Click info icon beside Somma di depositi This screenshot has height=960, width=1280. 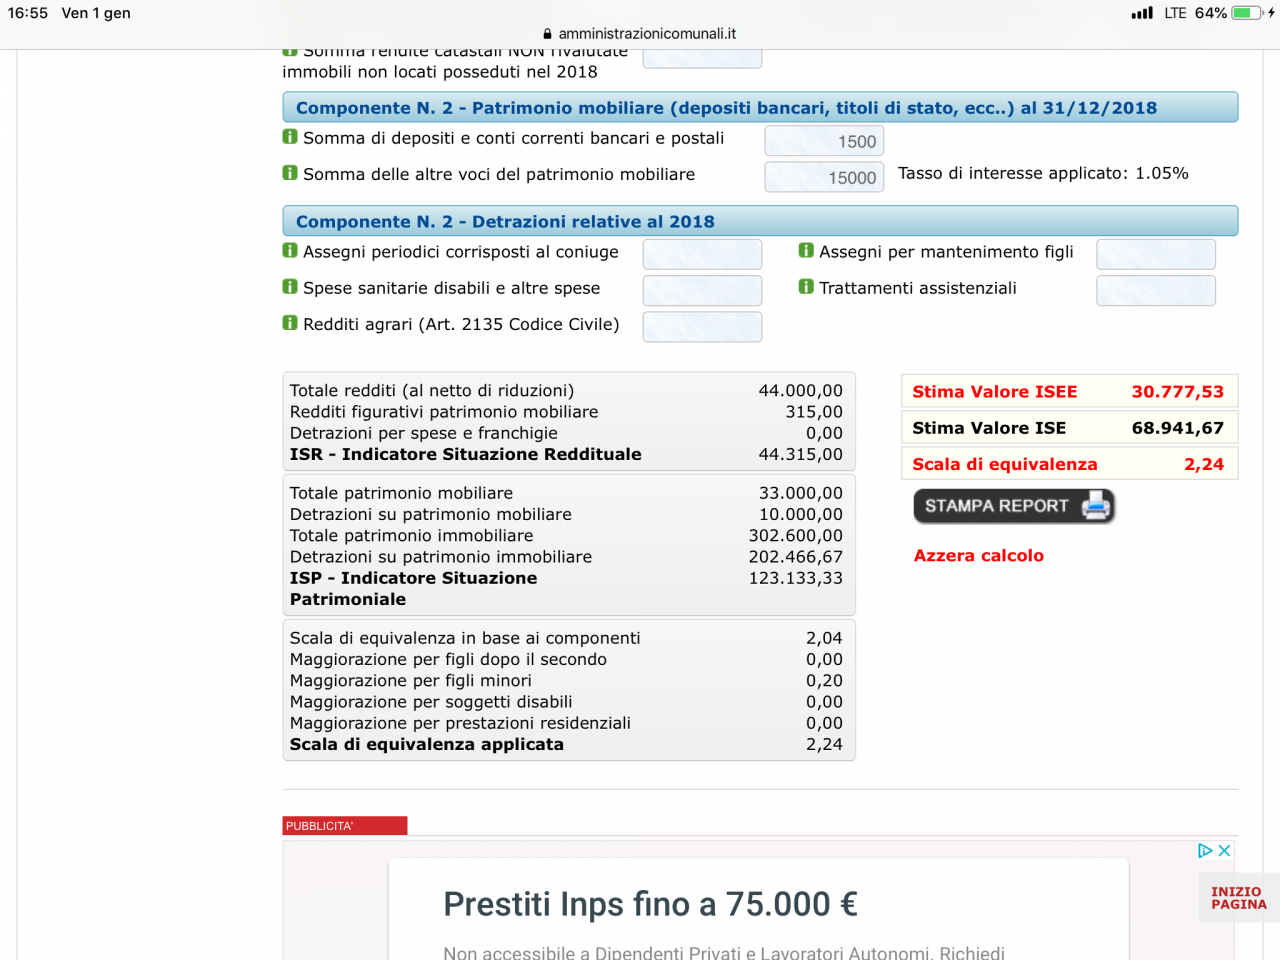pos(290,137)
